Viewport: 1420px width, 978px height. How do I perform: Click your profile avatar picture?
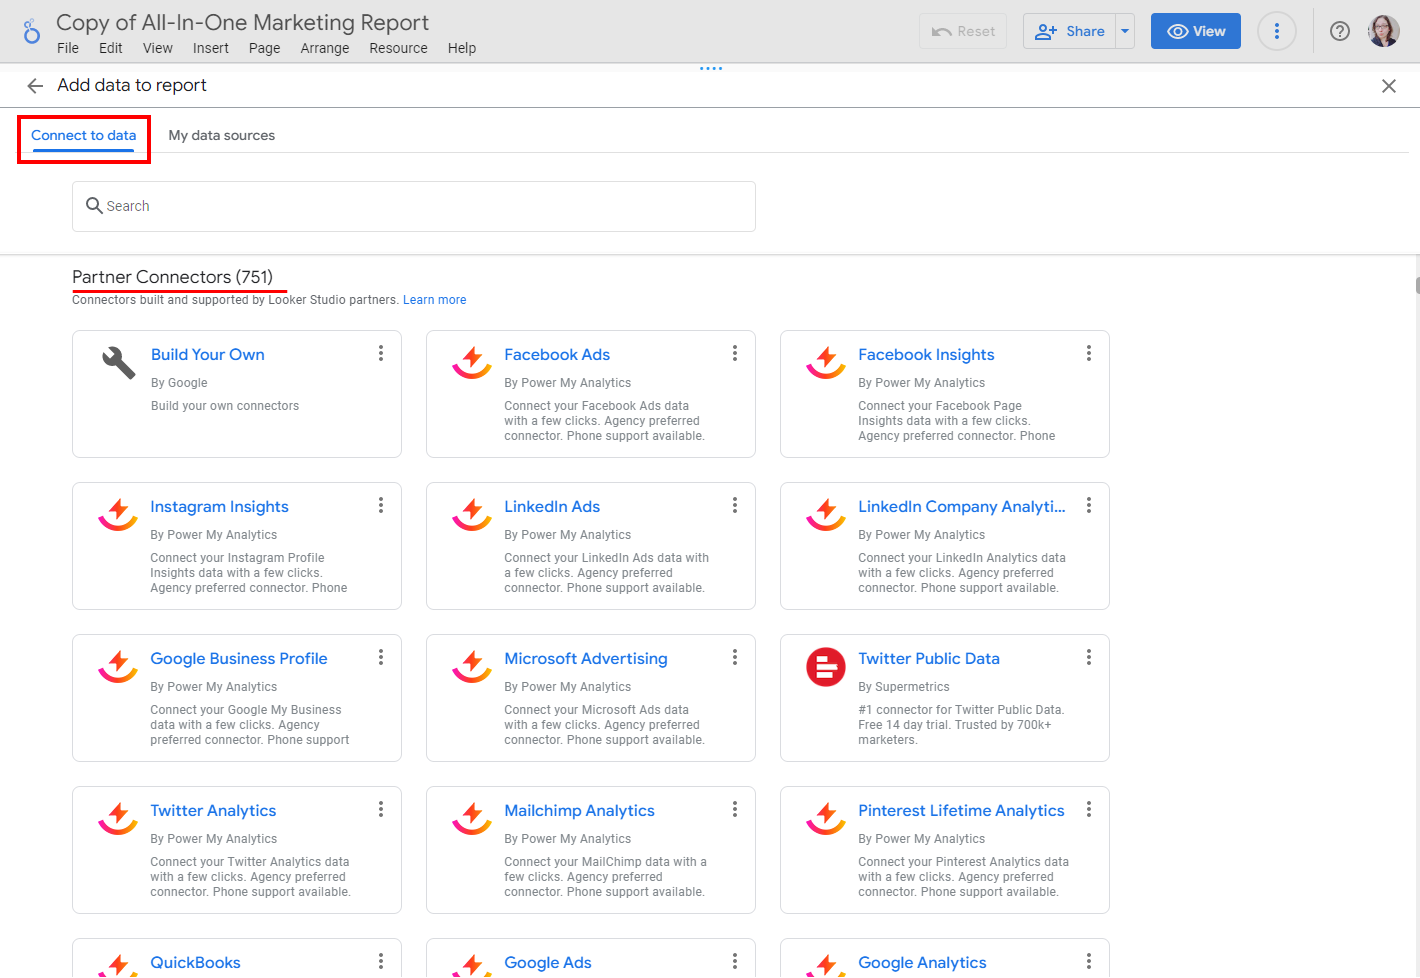point(1383,31)
